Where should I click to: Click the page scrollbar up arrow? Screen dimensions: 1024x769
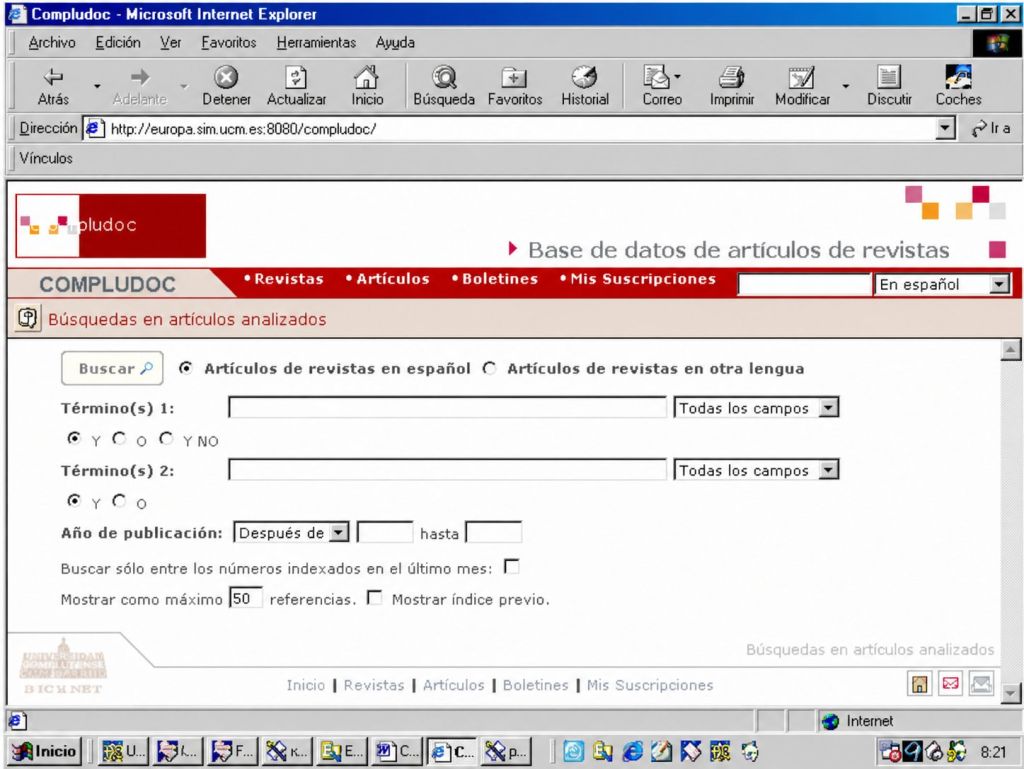coord(1010,351)
